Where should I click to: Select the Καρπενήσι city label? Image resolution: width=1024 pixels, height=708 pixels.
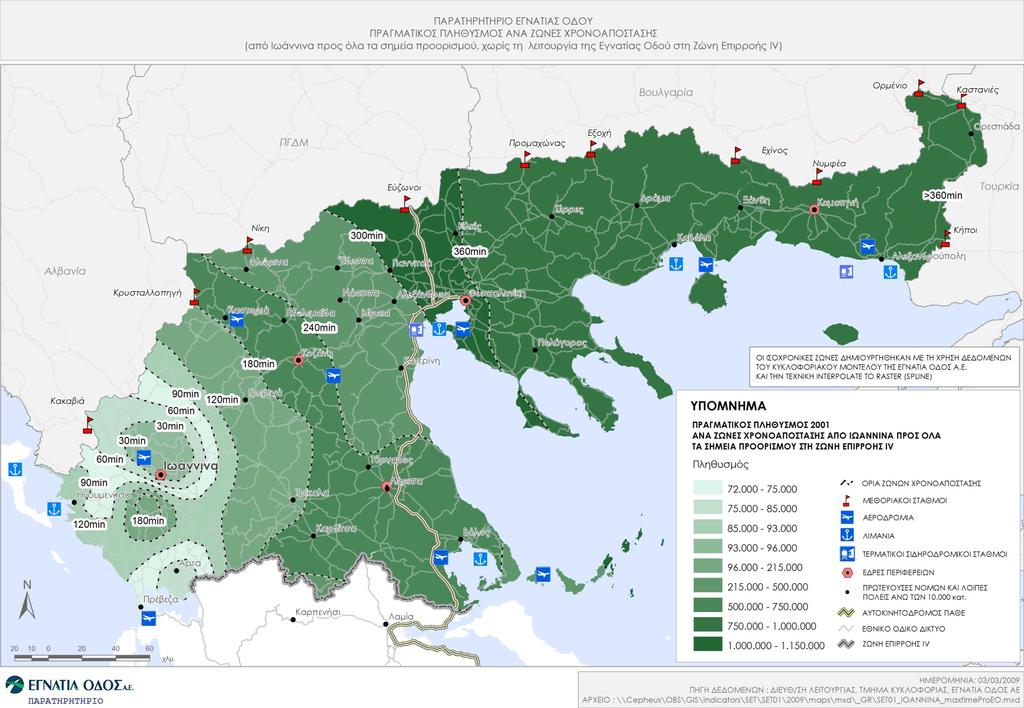[x=318, y=613]
